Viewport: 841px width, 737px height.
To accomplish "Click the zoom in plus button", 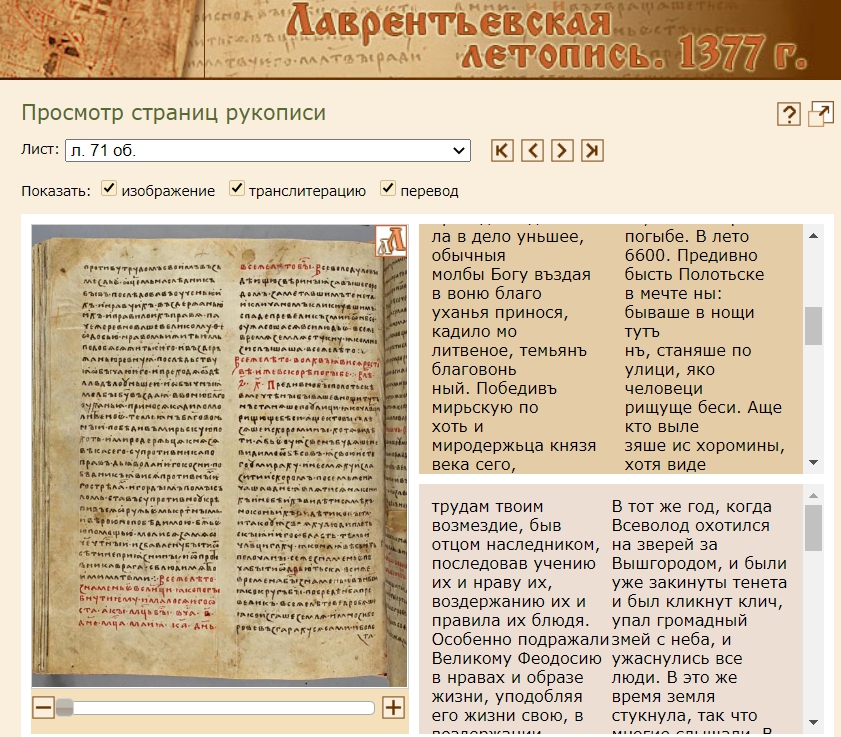I will [x=393, y=707].
